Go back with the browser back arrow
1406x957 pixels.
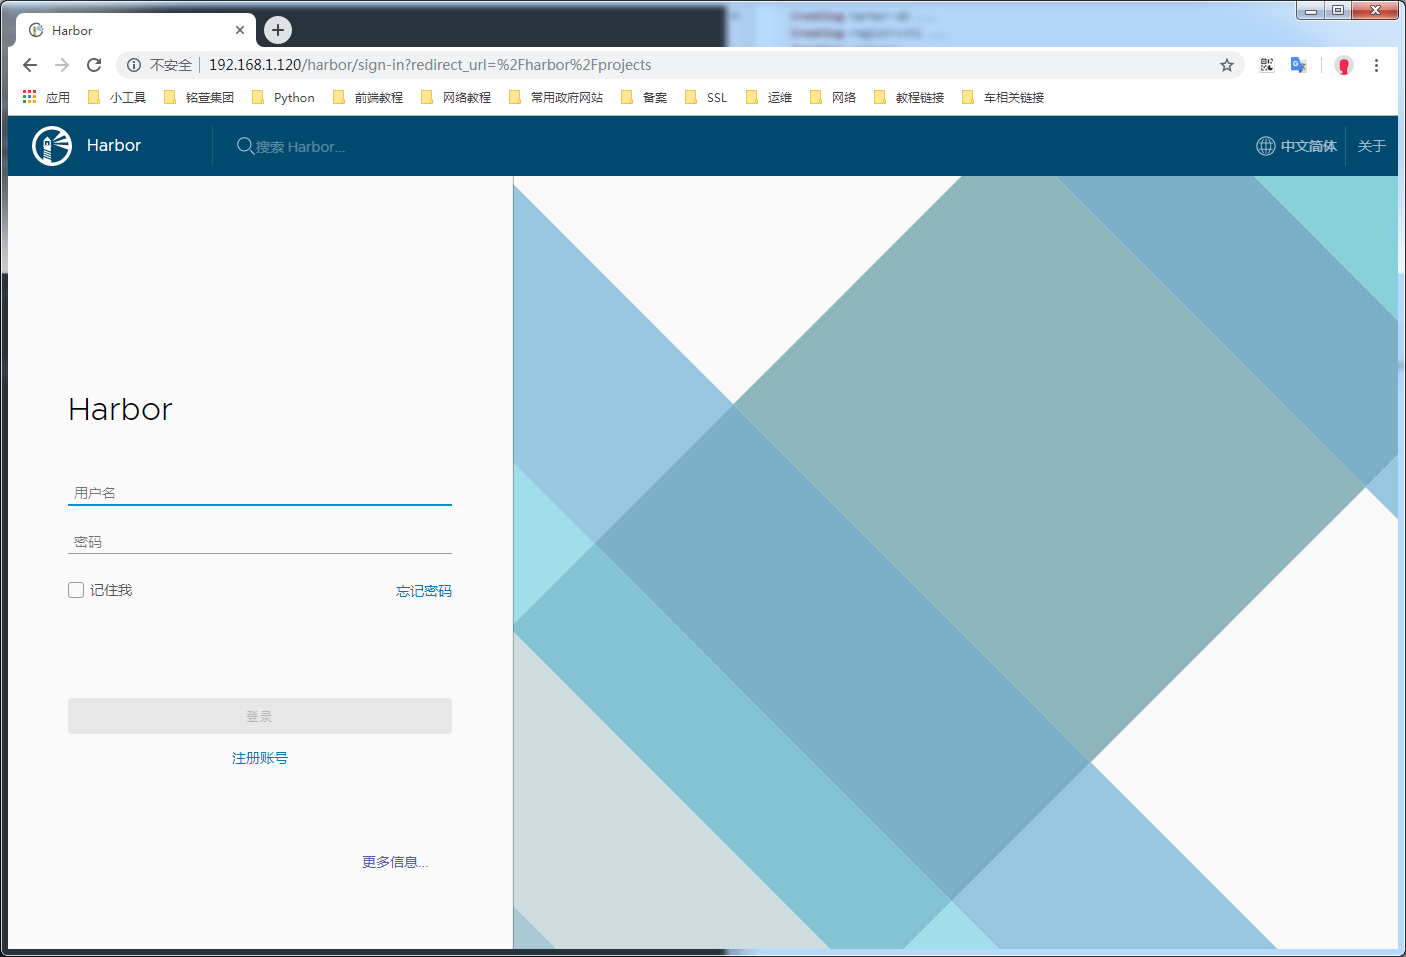click(30, 65)
